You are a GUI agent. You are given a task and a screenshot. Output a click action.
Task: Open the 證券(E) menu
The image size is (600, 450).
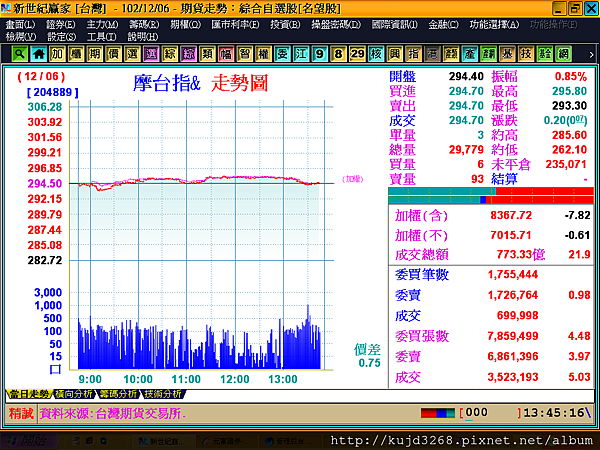[61, 25]
